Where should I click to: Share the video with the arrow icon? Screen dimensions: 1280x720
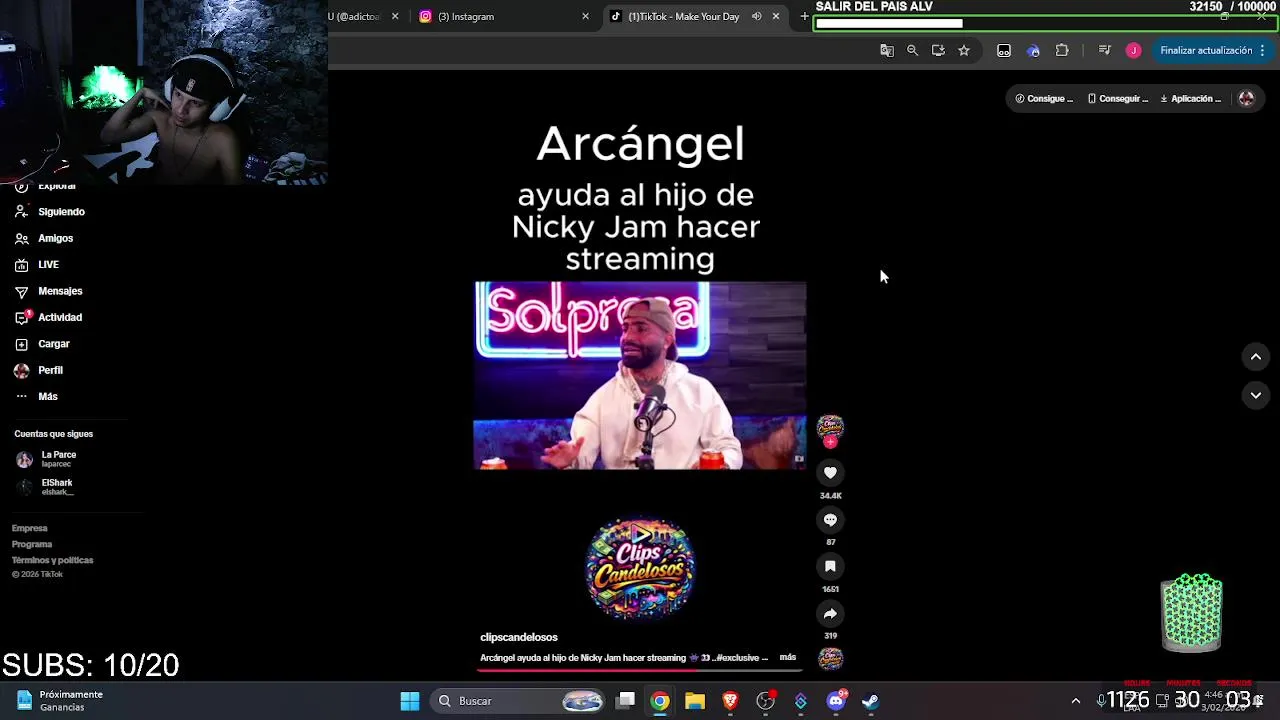point(830,614)
